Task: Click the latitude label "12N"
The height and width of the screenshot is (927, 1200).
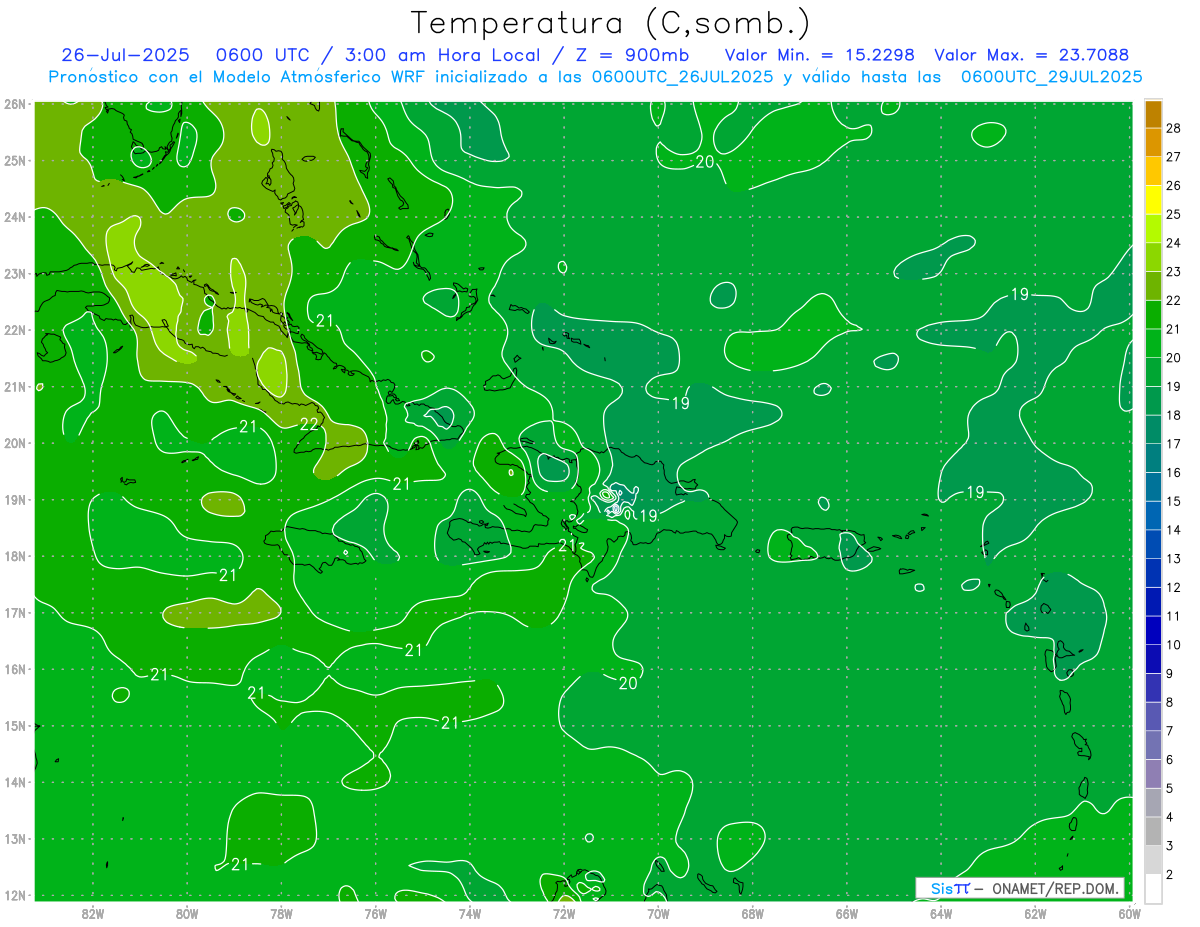Action: (14, 895)
